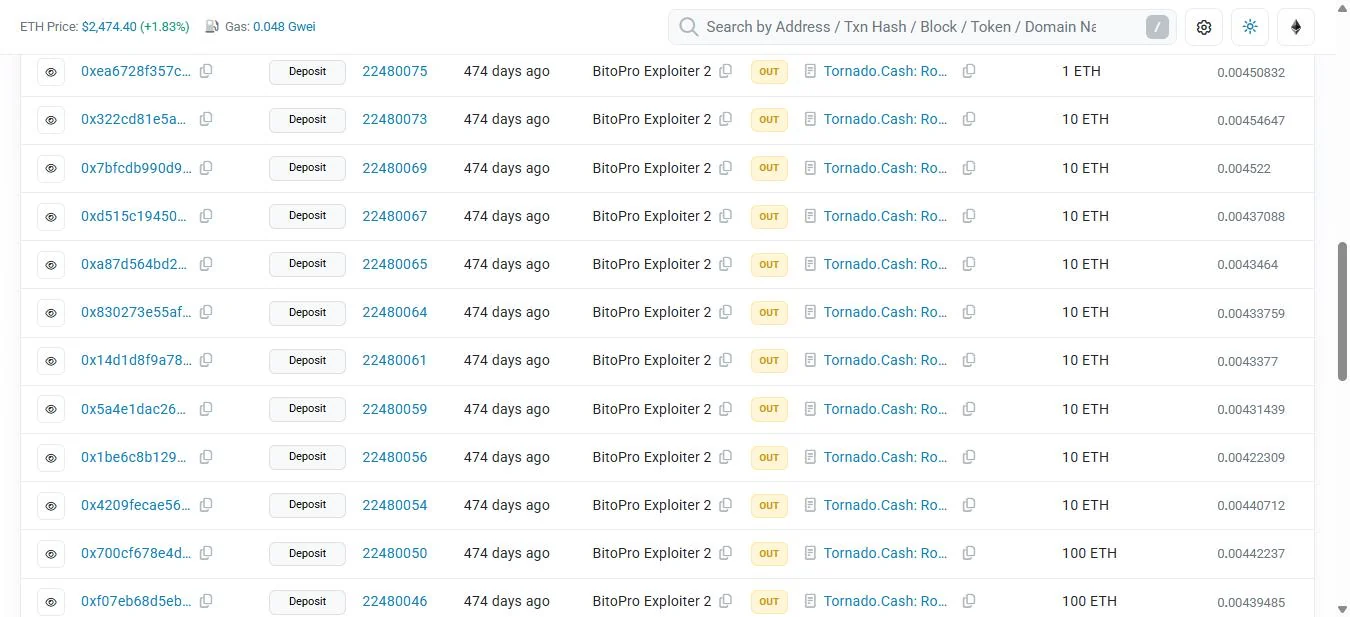Toggle light/dark theme sun icon

1250,27
